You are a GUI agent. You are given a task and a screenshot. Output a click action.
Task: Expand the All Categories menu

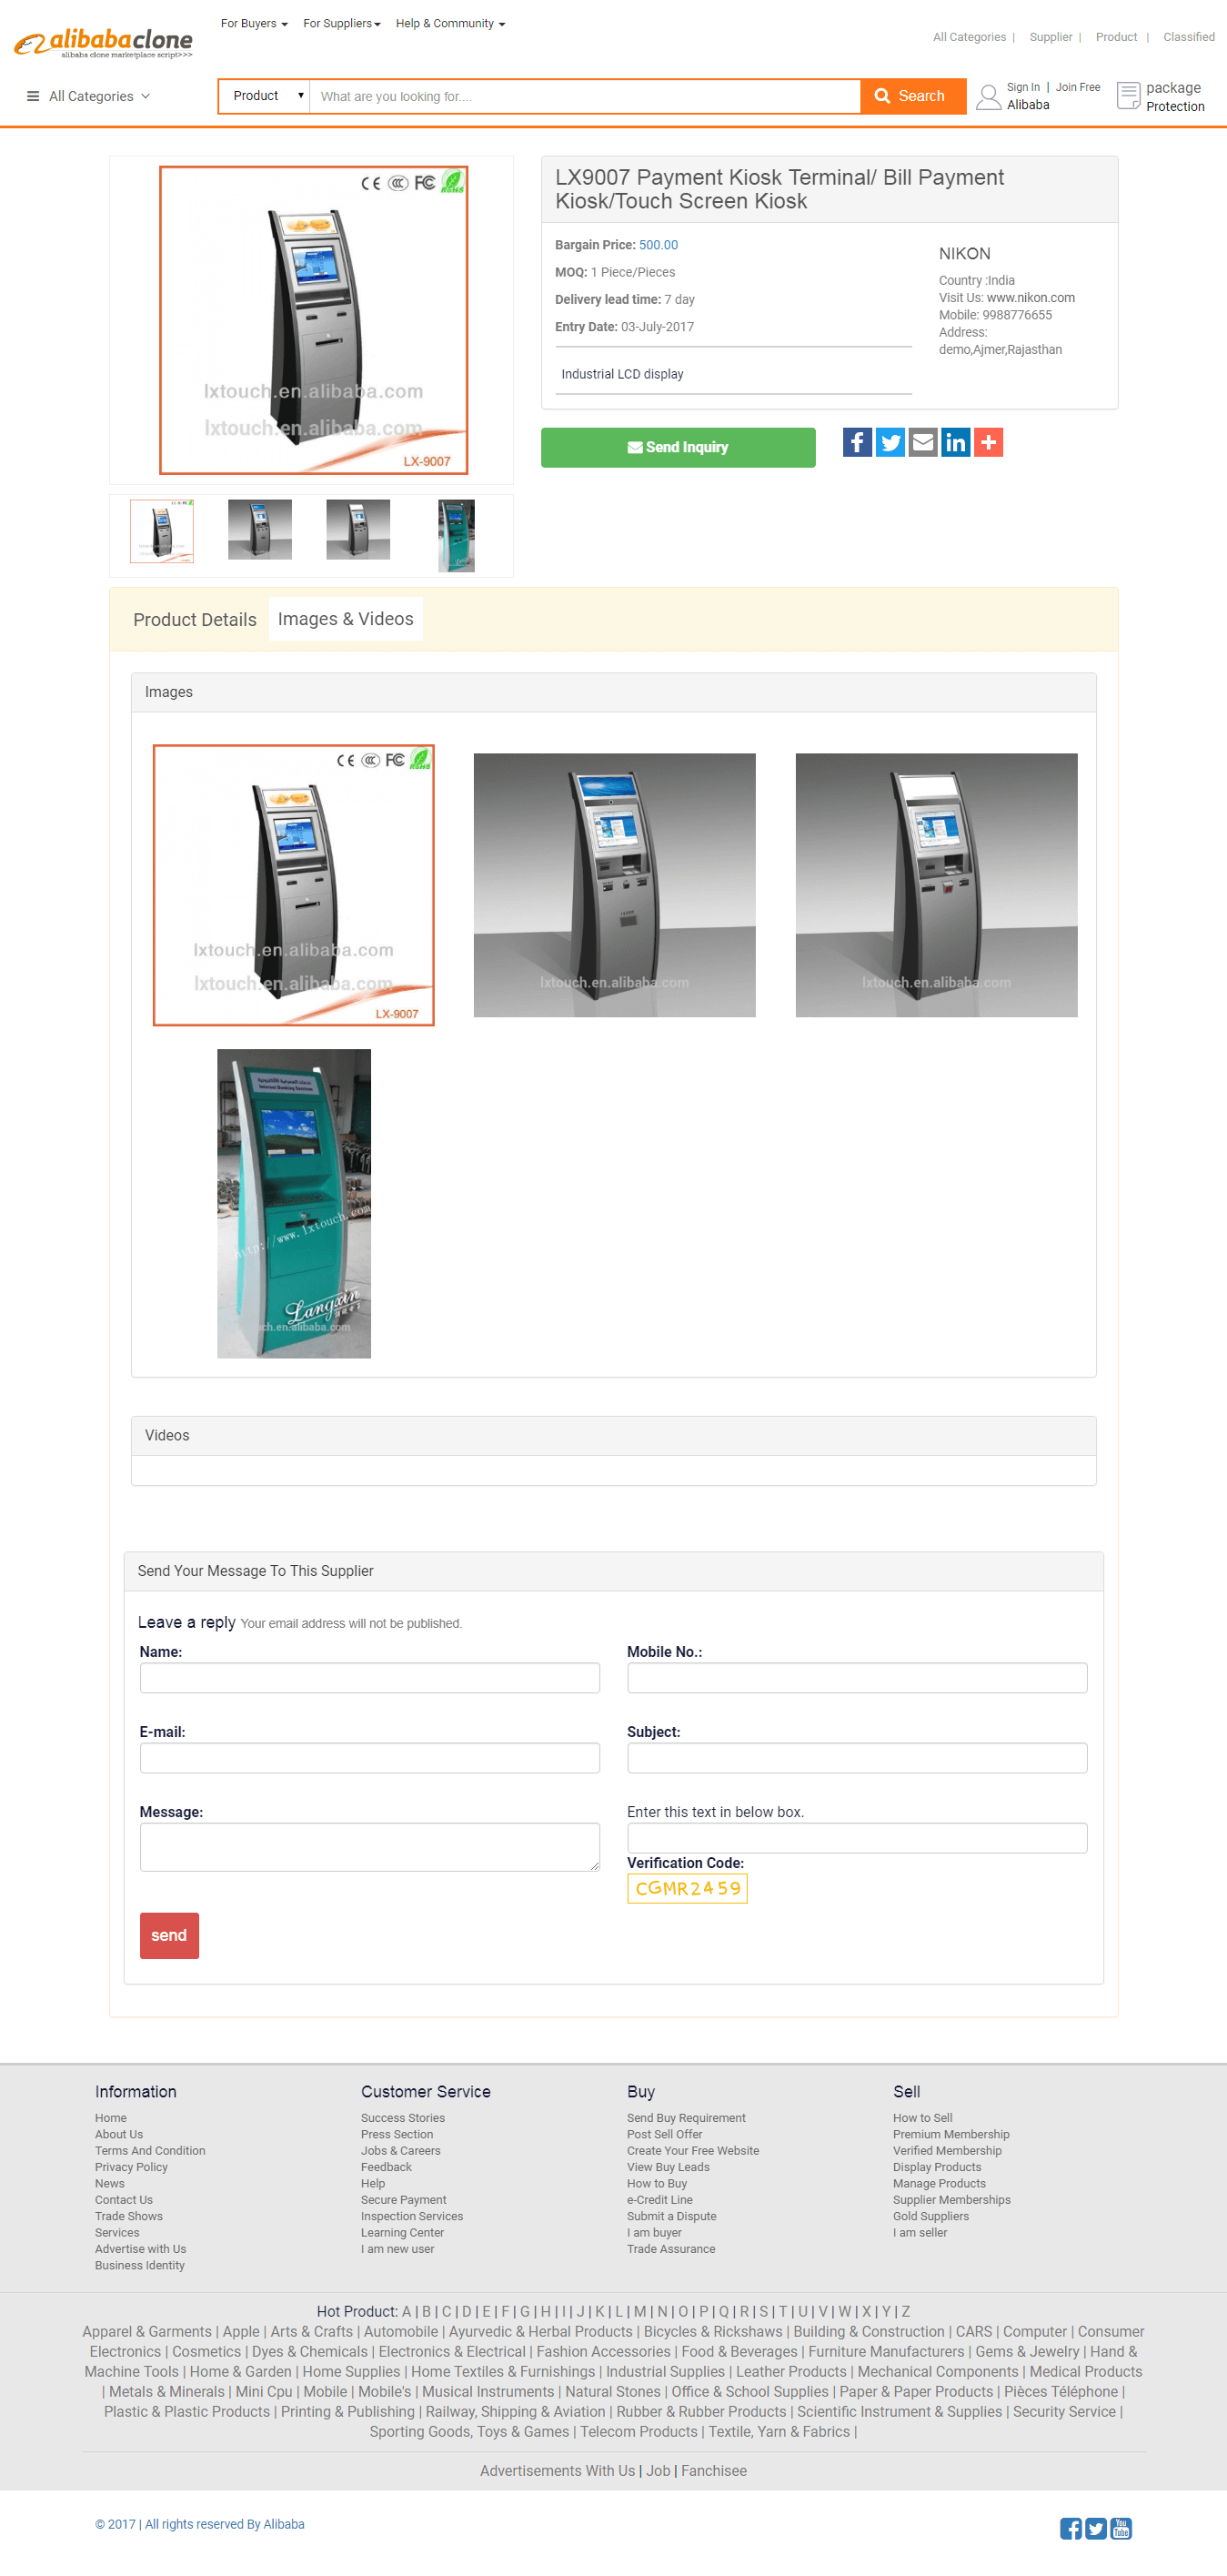[89, 96]
